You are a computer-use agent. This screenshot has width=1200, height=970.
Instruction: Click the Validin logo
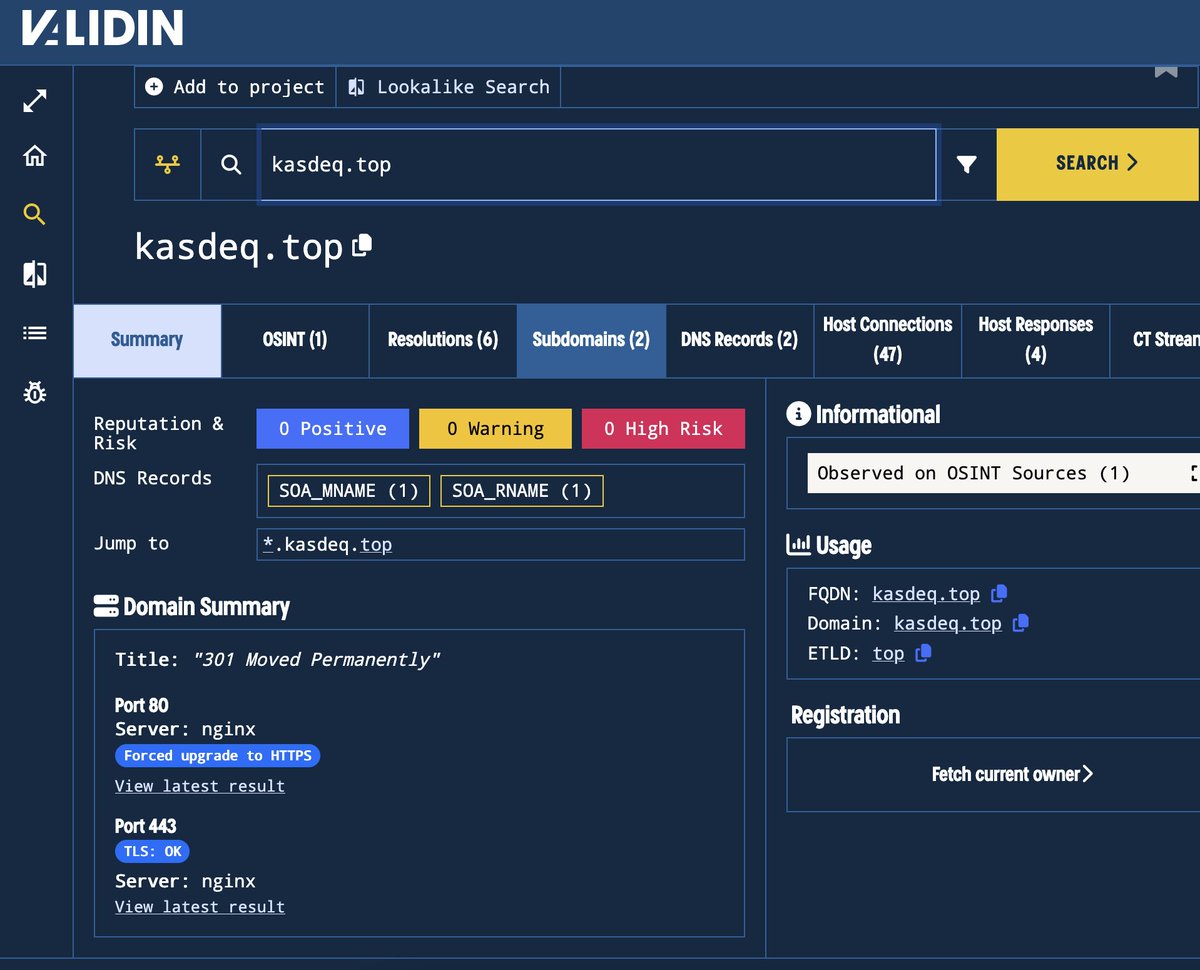(x=102, y=27)
